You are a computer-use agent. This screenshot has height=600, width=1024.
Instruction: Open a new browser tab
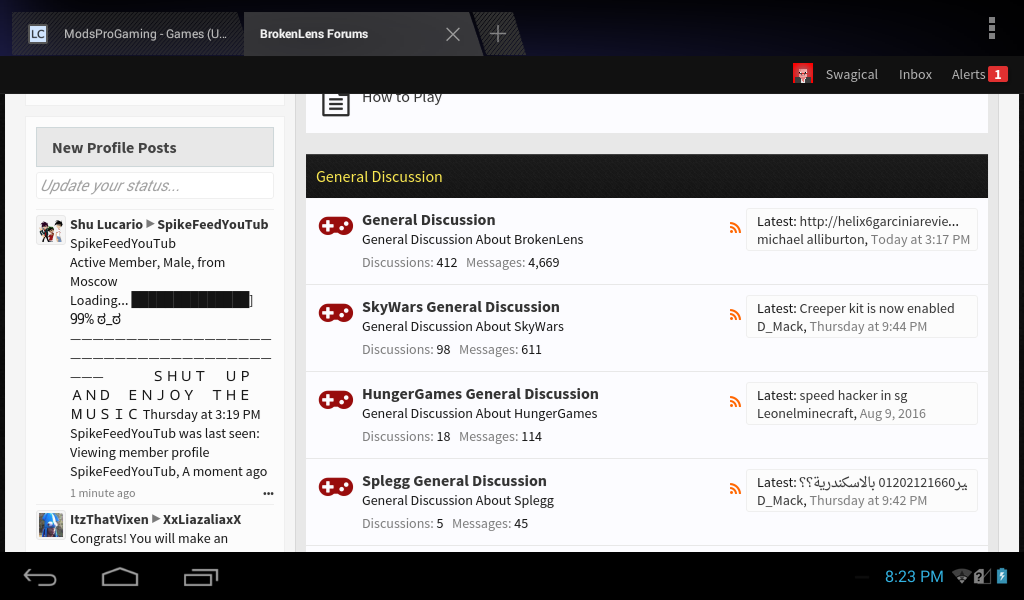498,34
